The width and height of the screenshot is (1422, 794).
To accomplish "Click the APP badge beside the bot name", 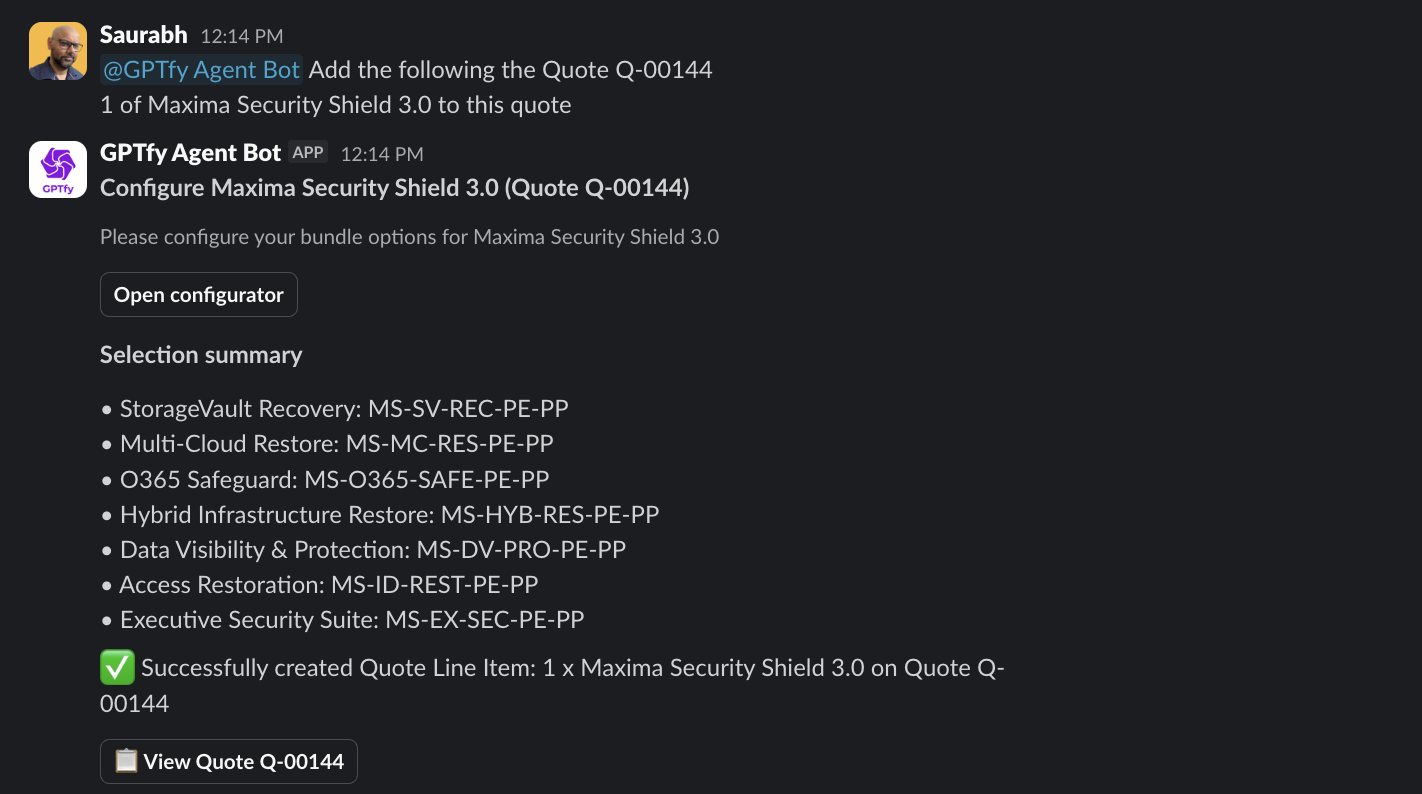I will pos(308,153).
